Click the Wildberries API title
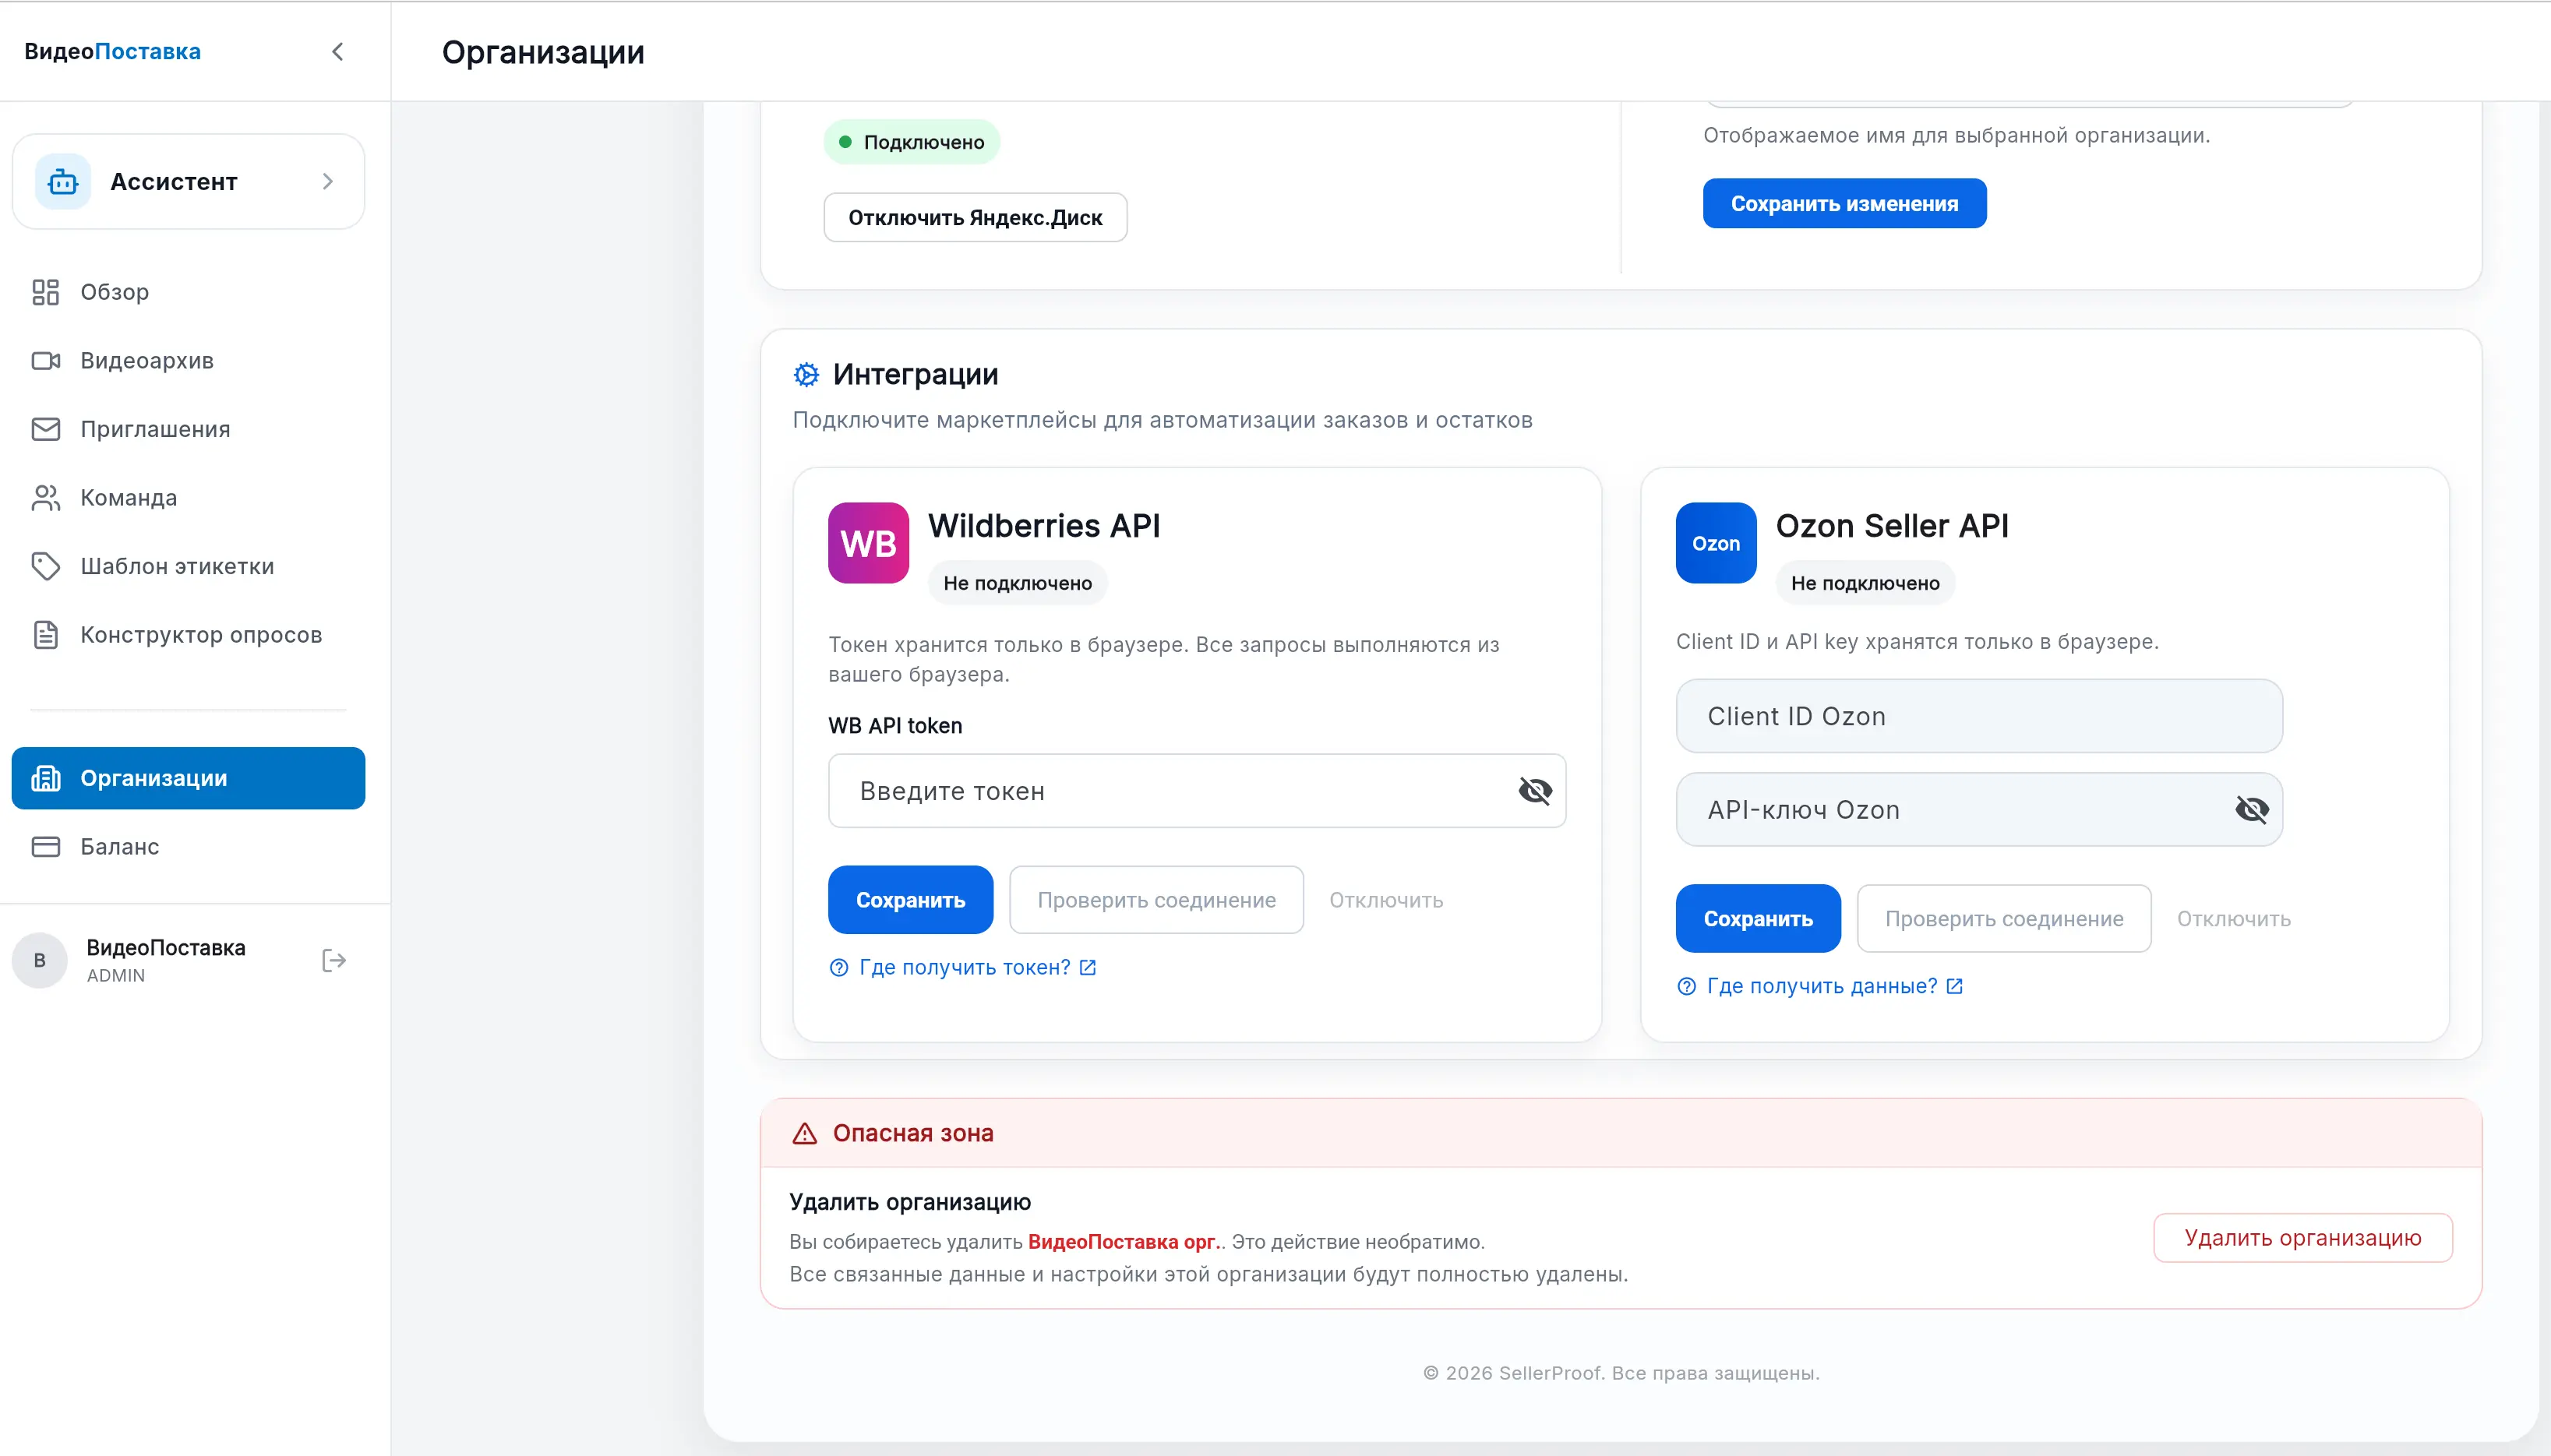Image resolution: width=2551 pixels, height=1456 pixels. (x=1044, y=526)
